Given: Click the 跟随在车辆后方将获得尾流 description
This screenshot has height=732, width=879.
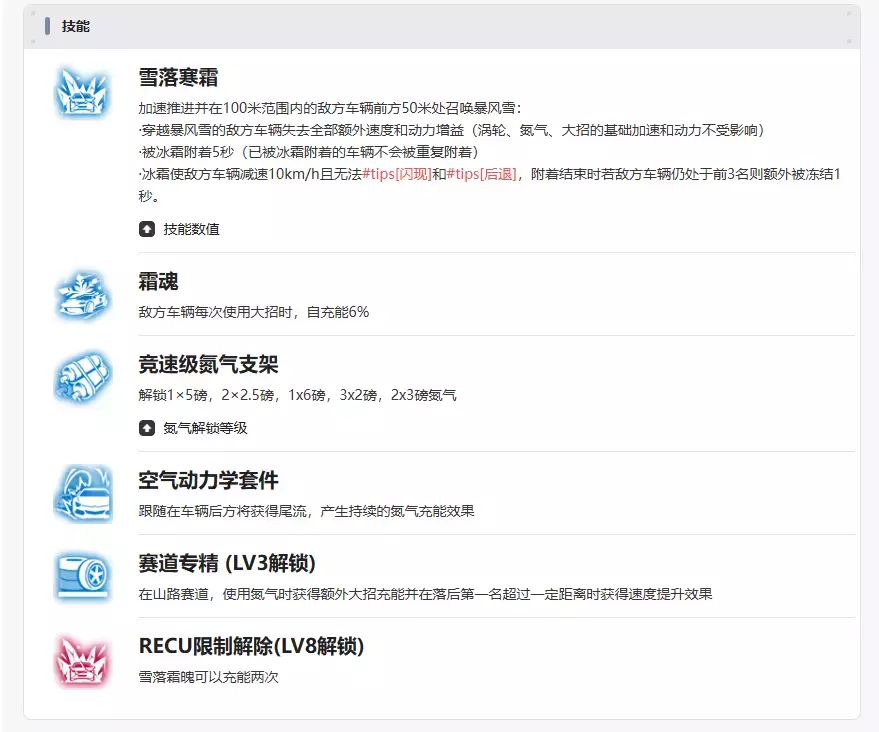Looking at the screenshot, I should pos(306,511).
